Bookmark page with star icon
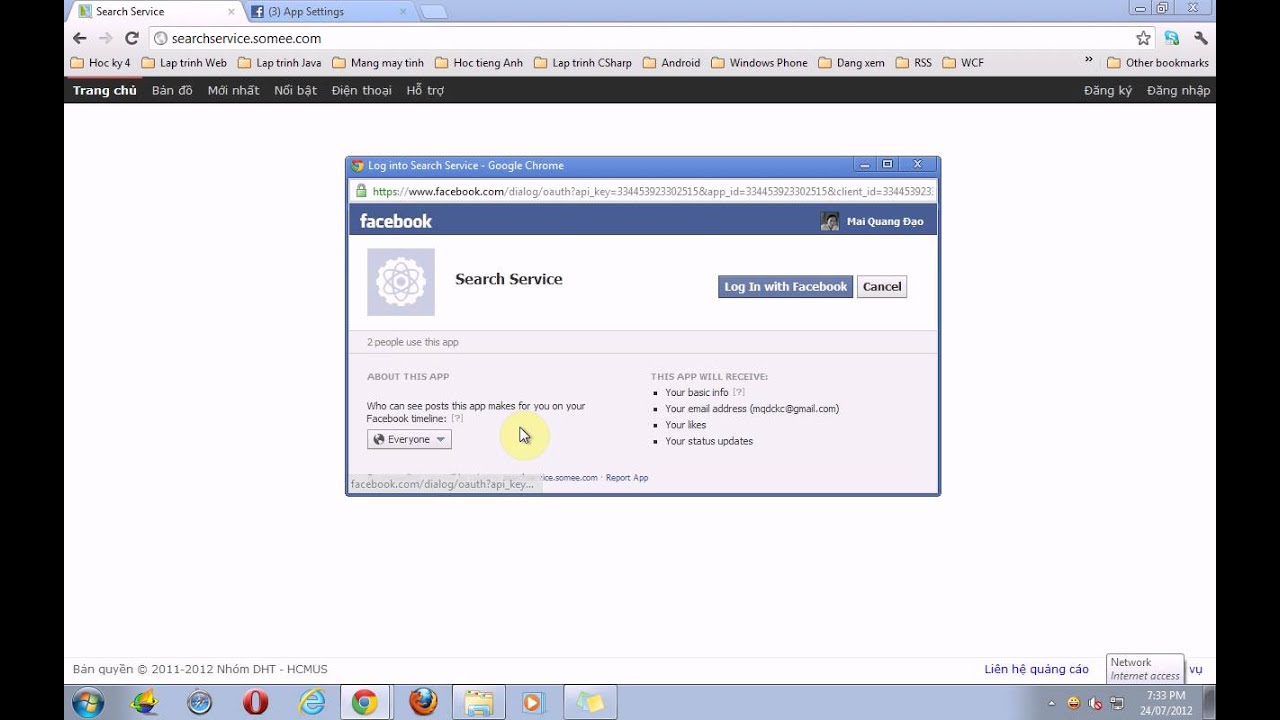Viewport: 1280px width, 720px height. point(1143,38)
